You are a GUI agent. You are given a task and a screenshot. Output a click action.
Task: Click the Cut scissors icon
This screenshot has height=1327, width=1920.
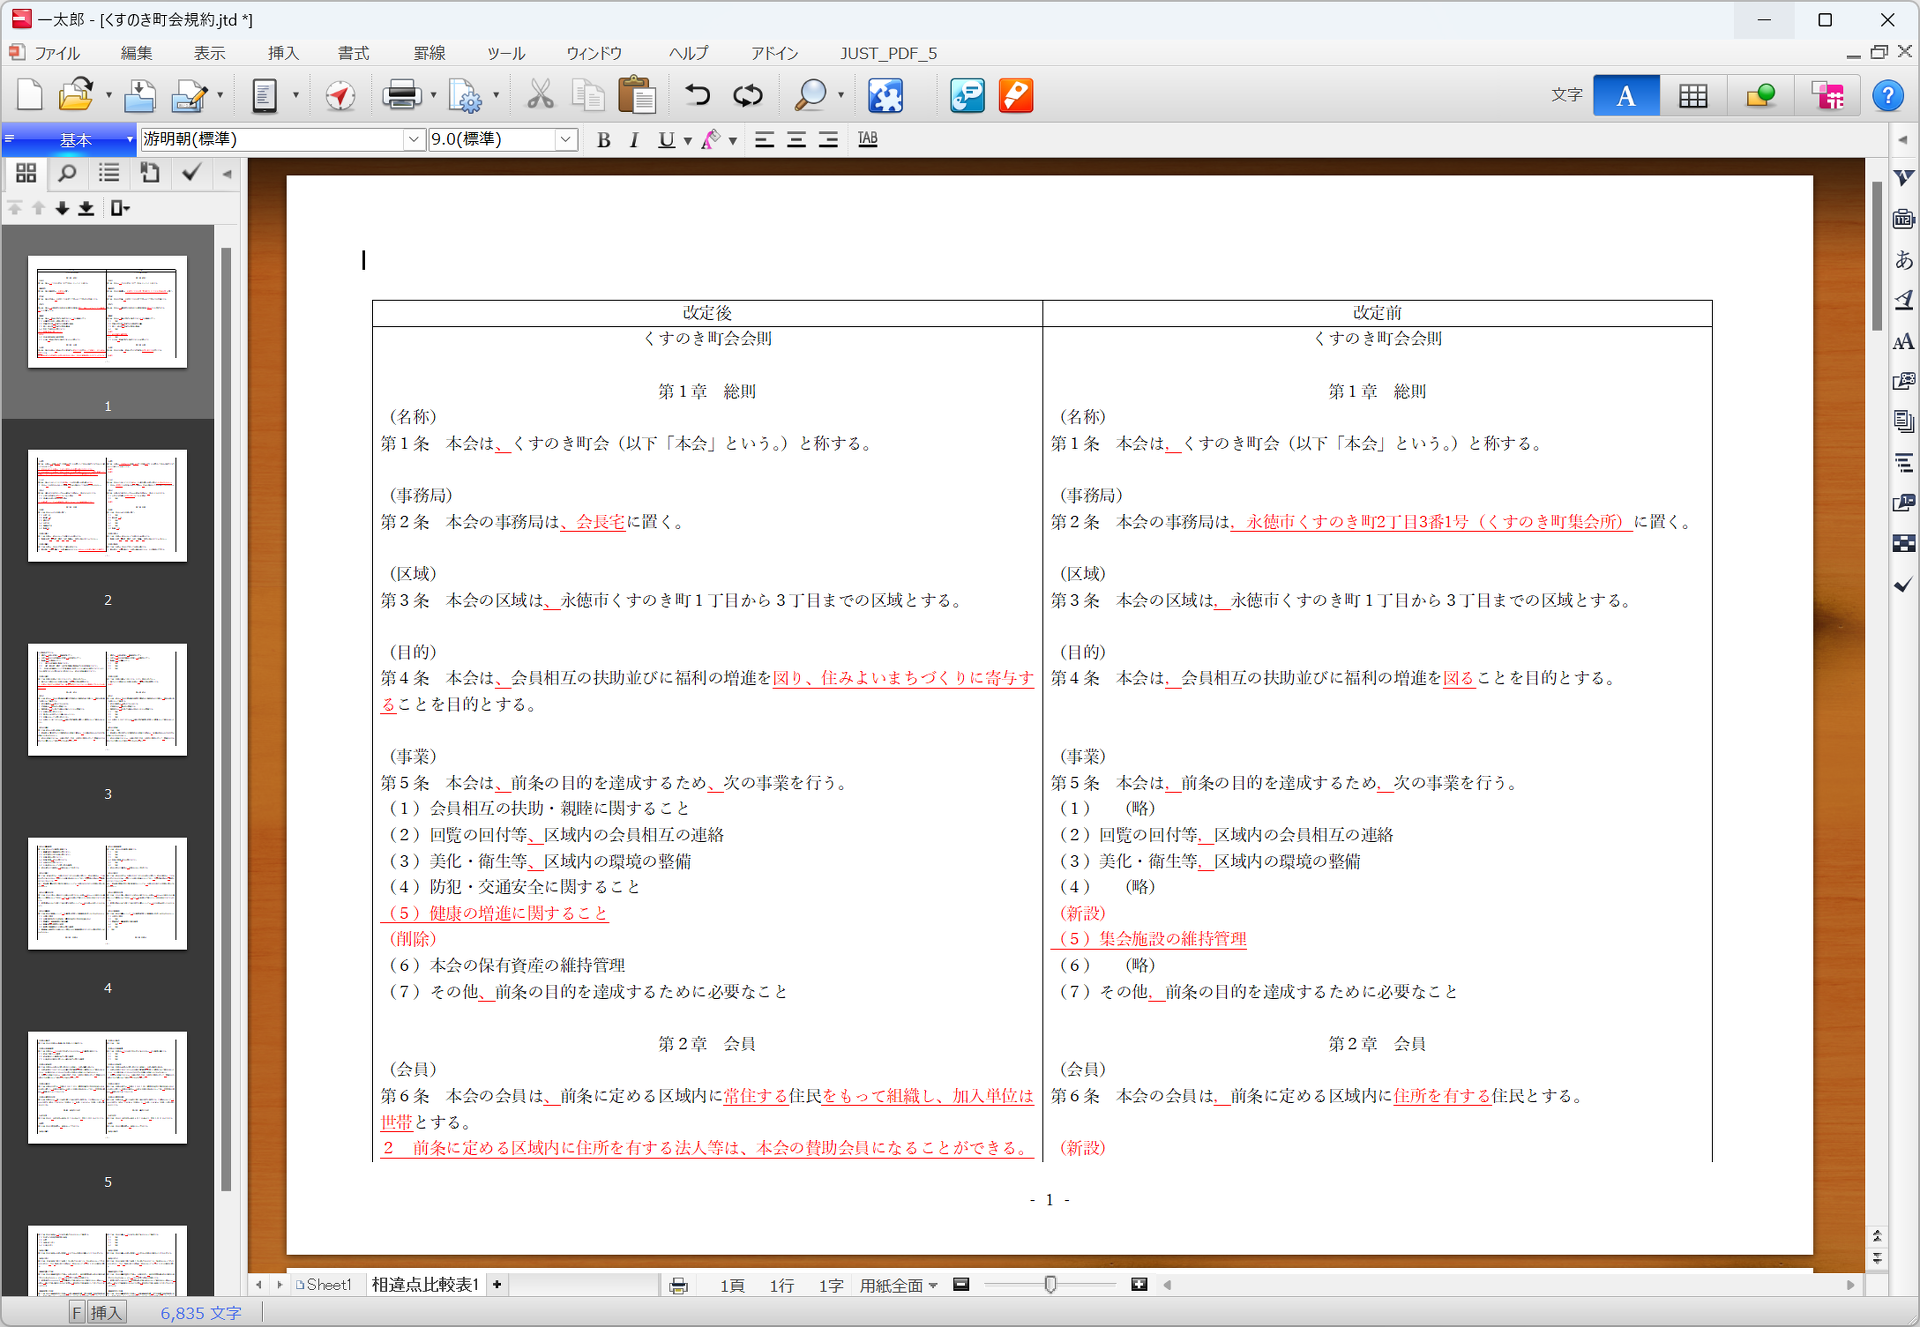[x=540, y=96]
